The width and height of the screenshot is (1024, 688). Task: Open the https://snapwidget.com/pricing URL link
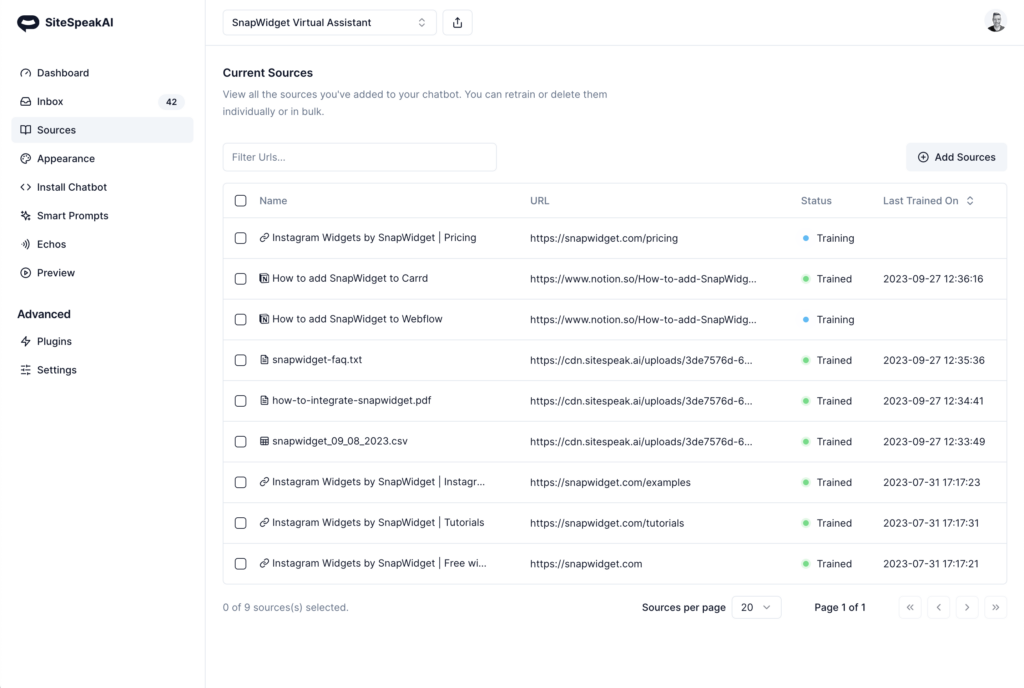[603, 238]
